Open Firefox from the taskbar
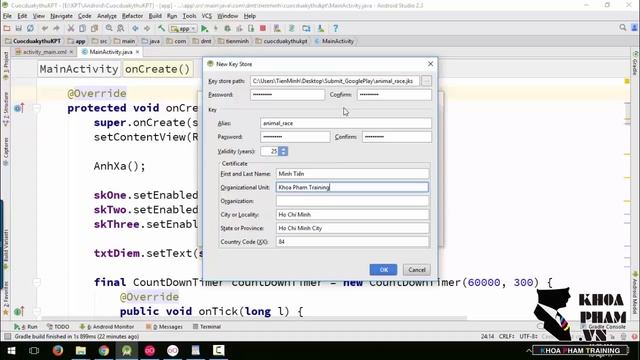Screen dimensions: 640x360 click(58, 351)
